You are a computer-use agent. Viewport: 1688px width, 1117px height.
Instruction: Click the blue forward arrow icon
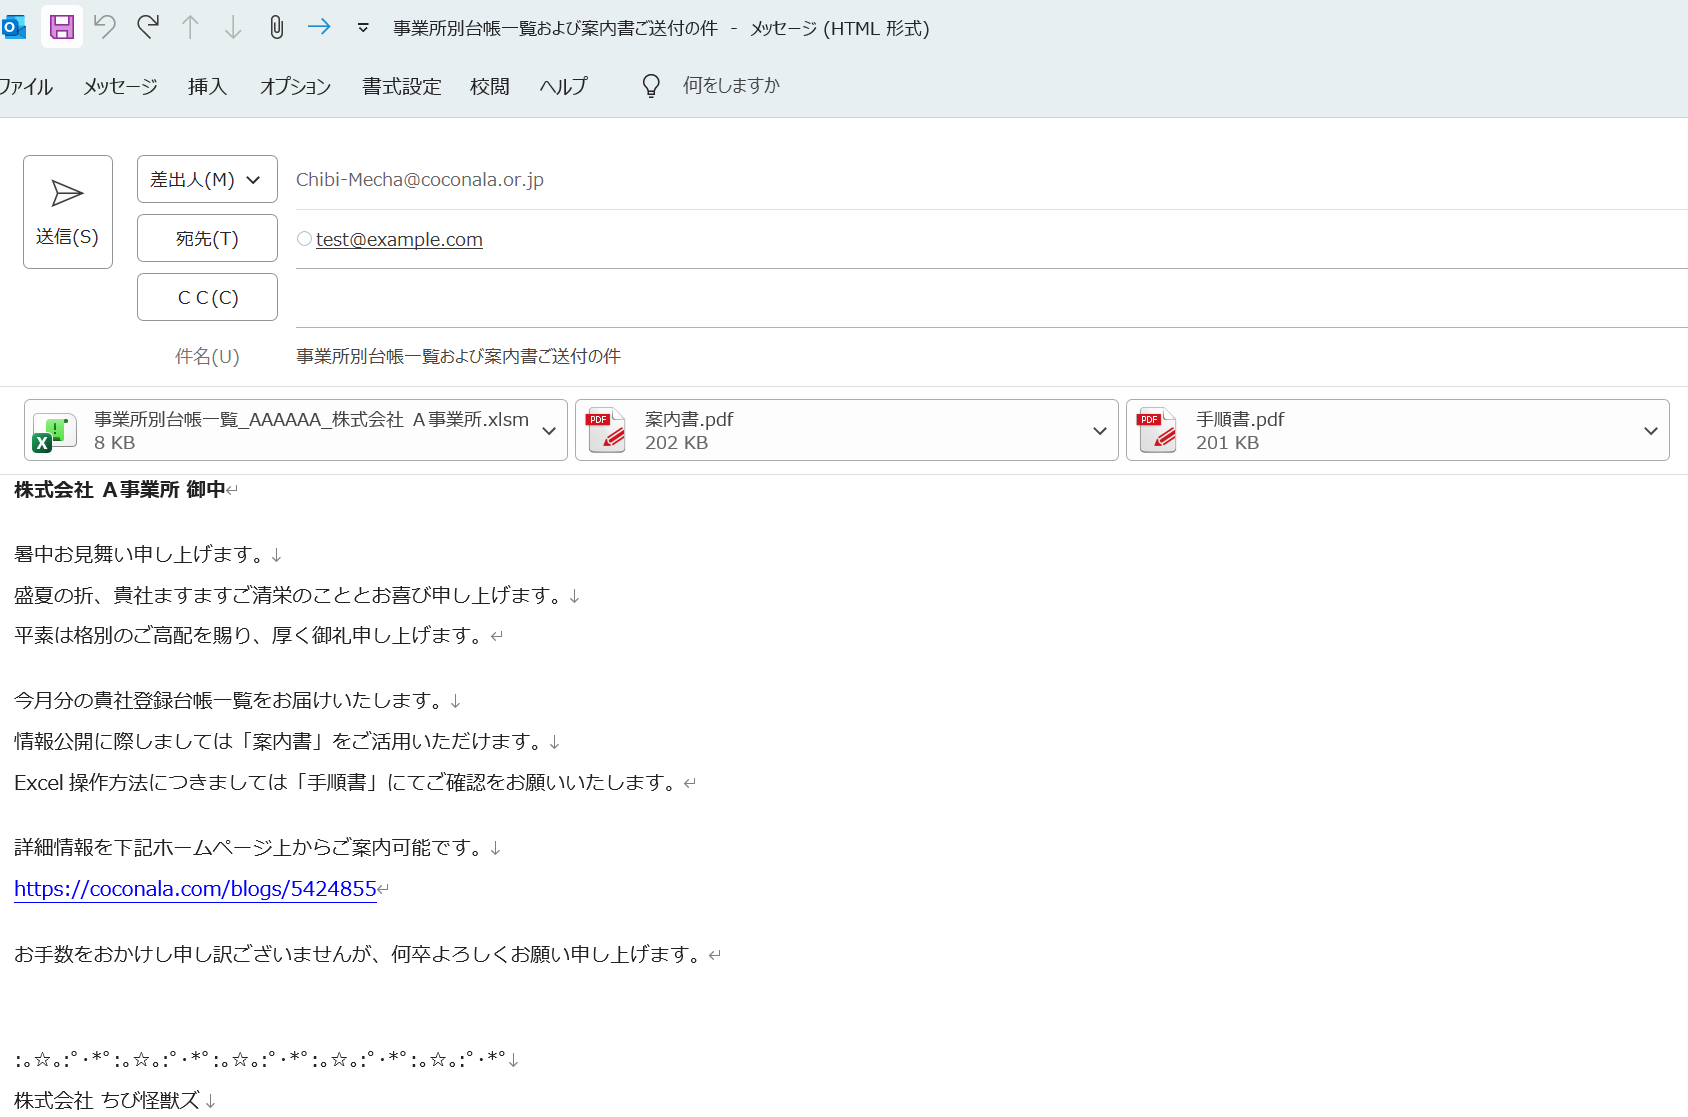coord(319,27)
